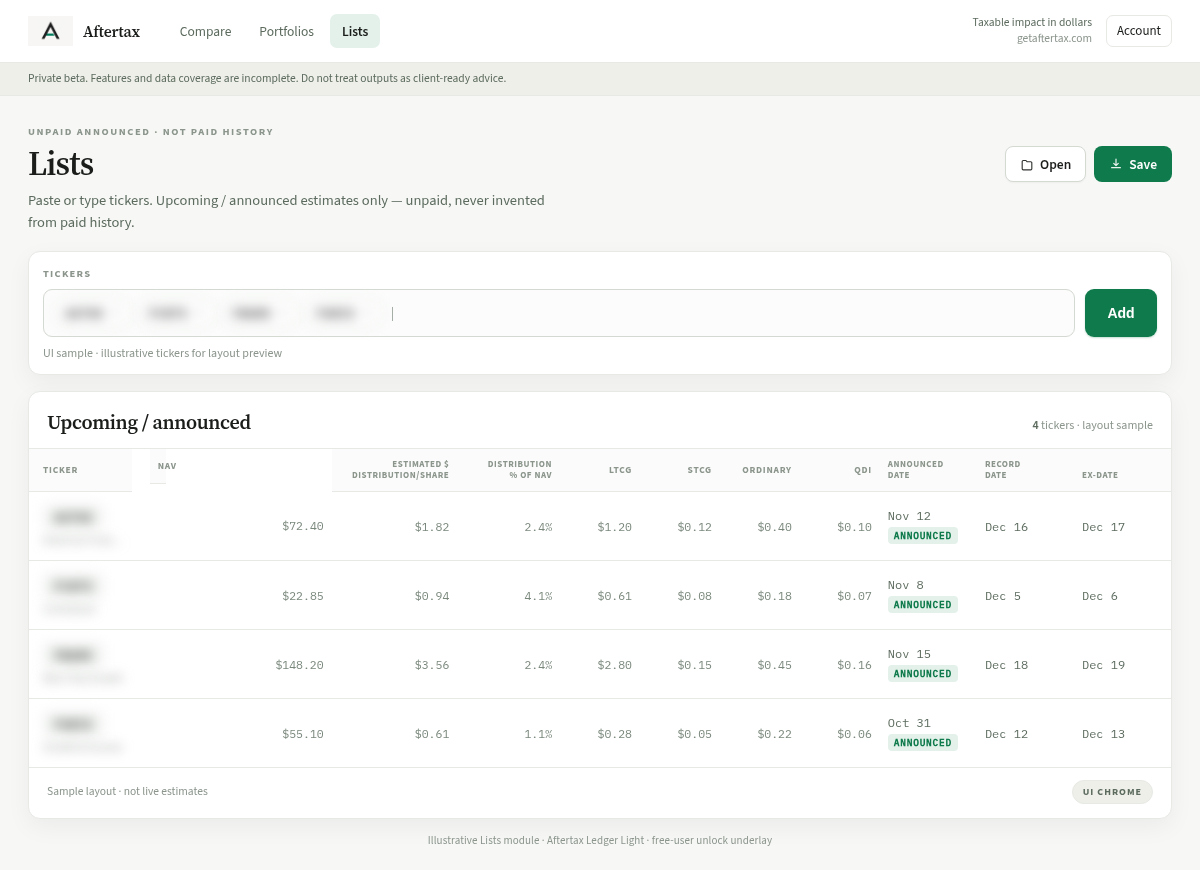Click the download icon in Save button
The height and width of the screenshot is (870, 1200).
click(1116, 164)
